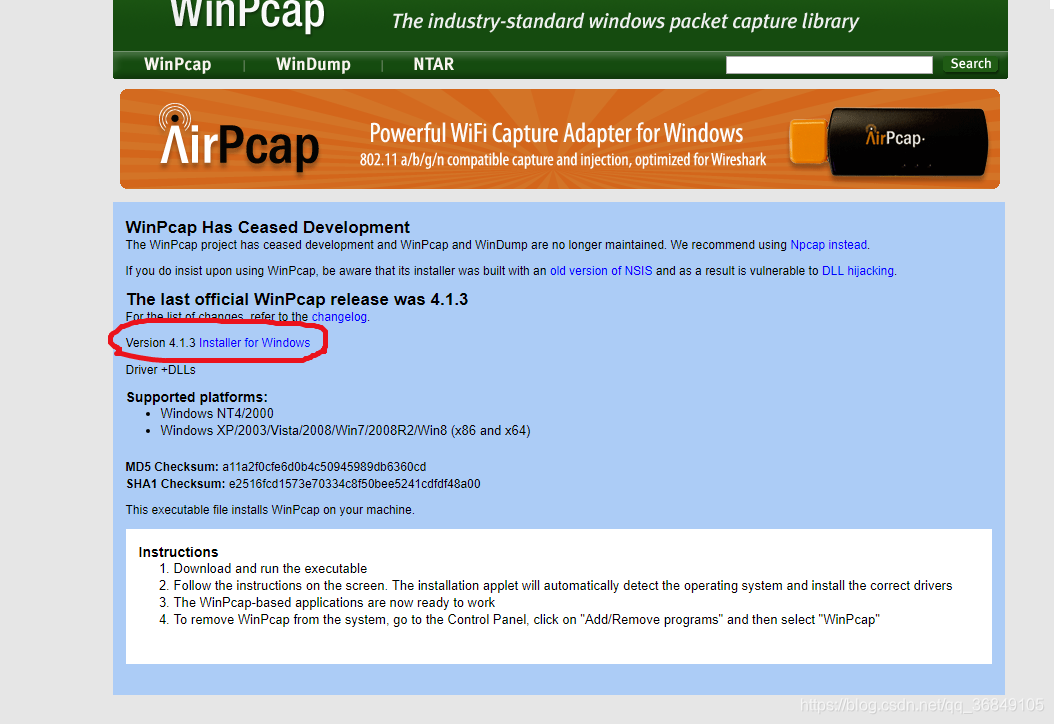Click 'Follow the instructions on the screen' step
Image resolution: width=1054 pixels, height=724 pixels.
click(563, 586)
